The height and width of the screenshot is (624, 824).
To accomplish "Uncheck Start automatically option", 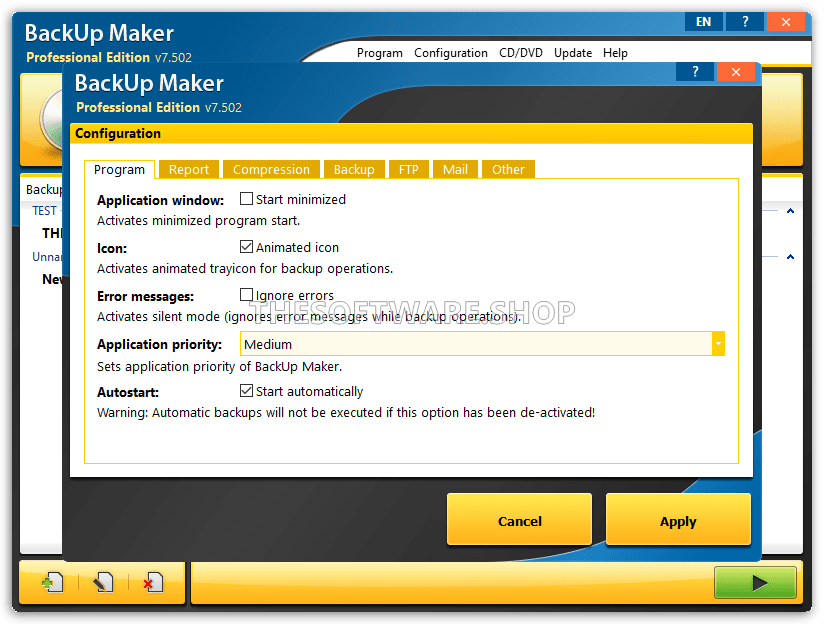I will (246, 391).
